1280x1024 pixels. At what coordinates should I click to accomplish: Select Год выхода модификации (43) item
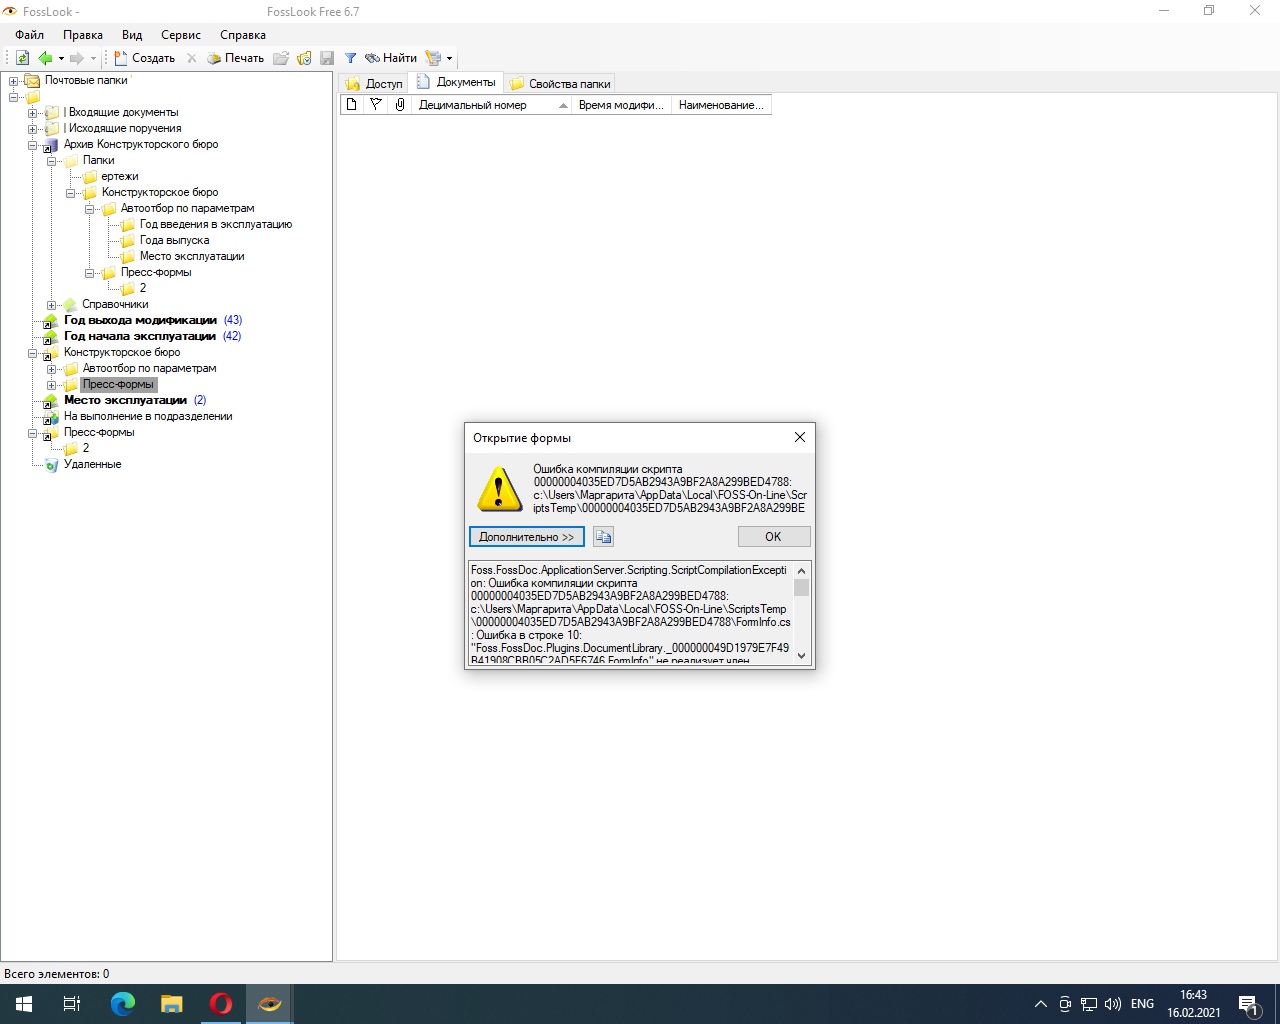[153, 320]
